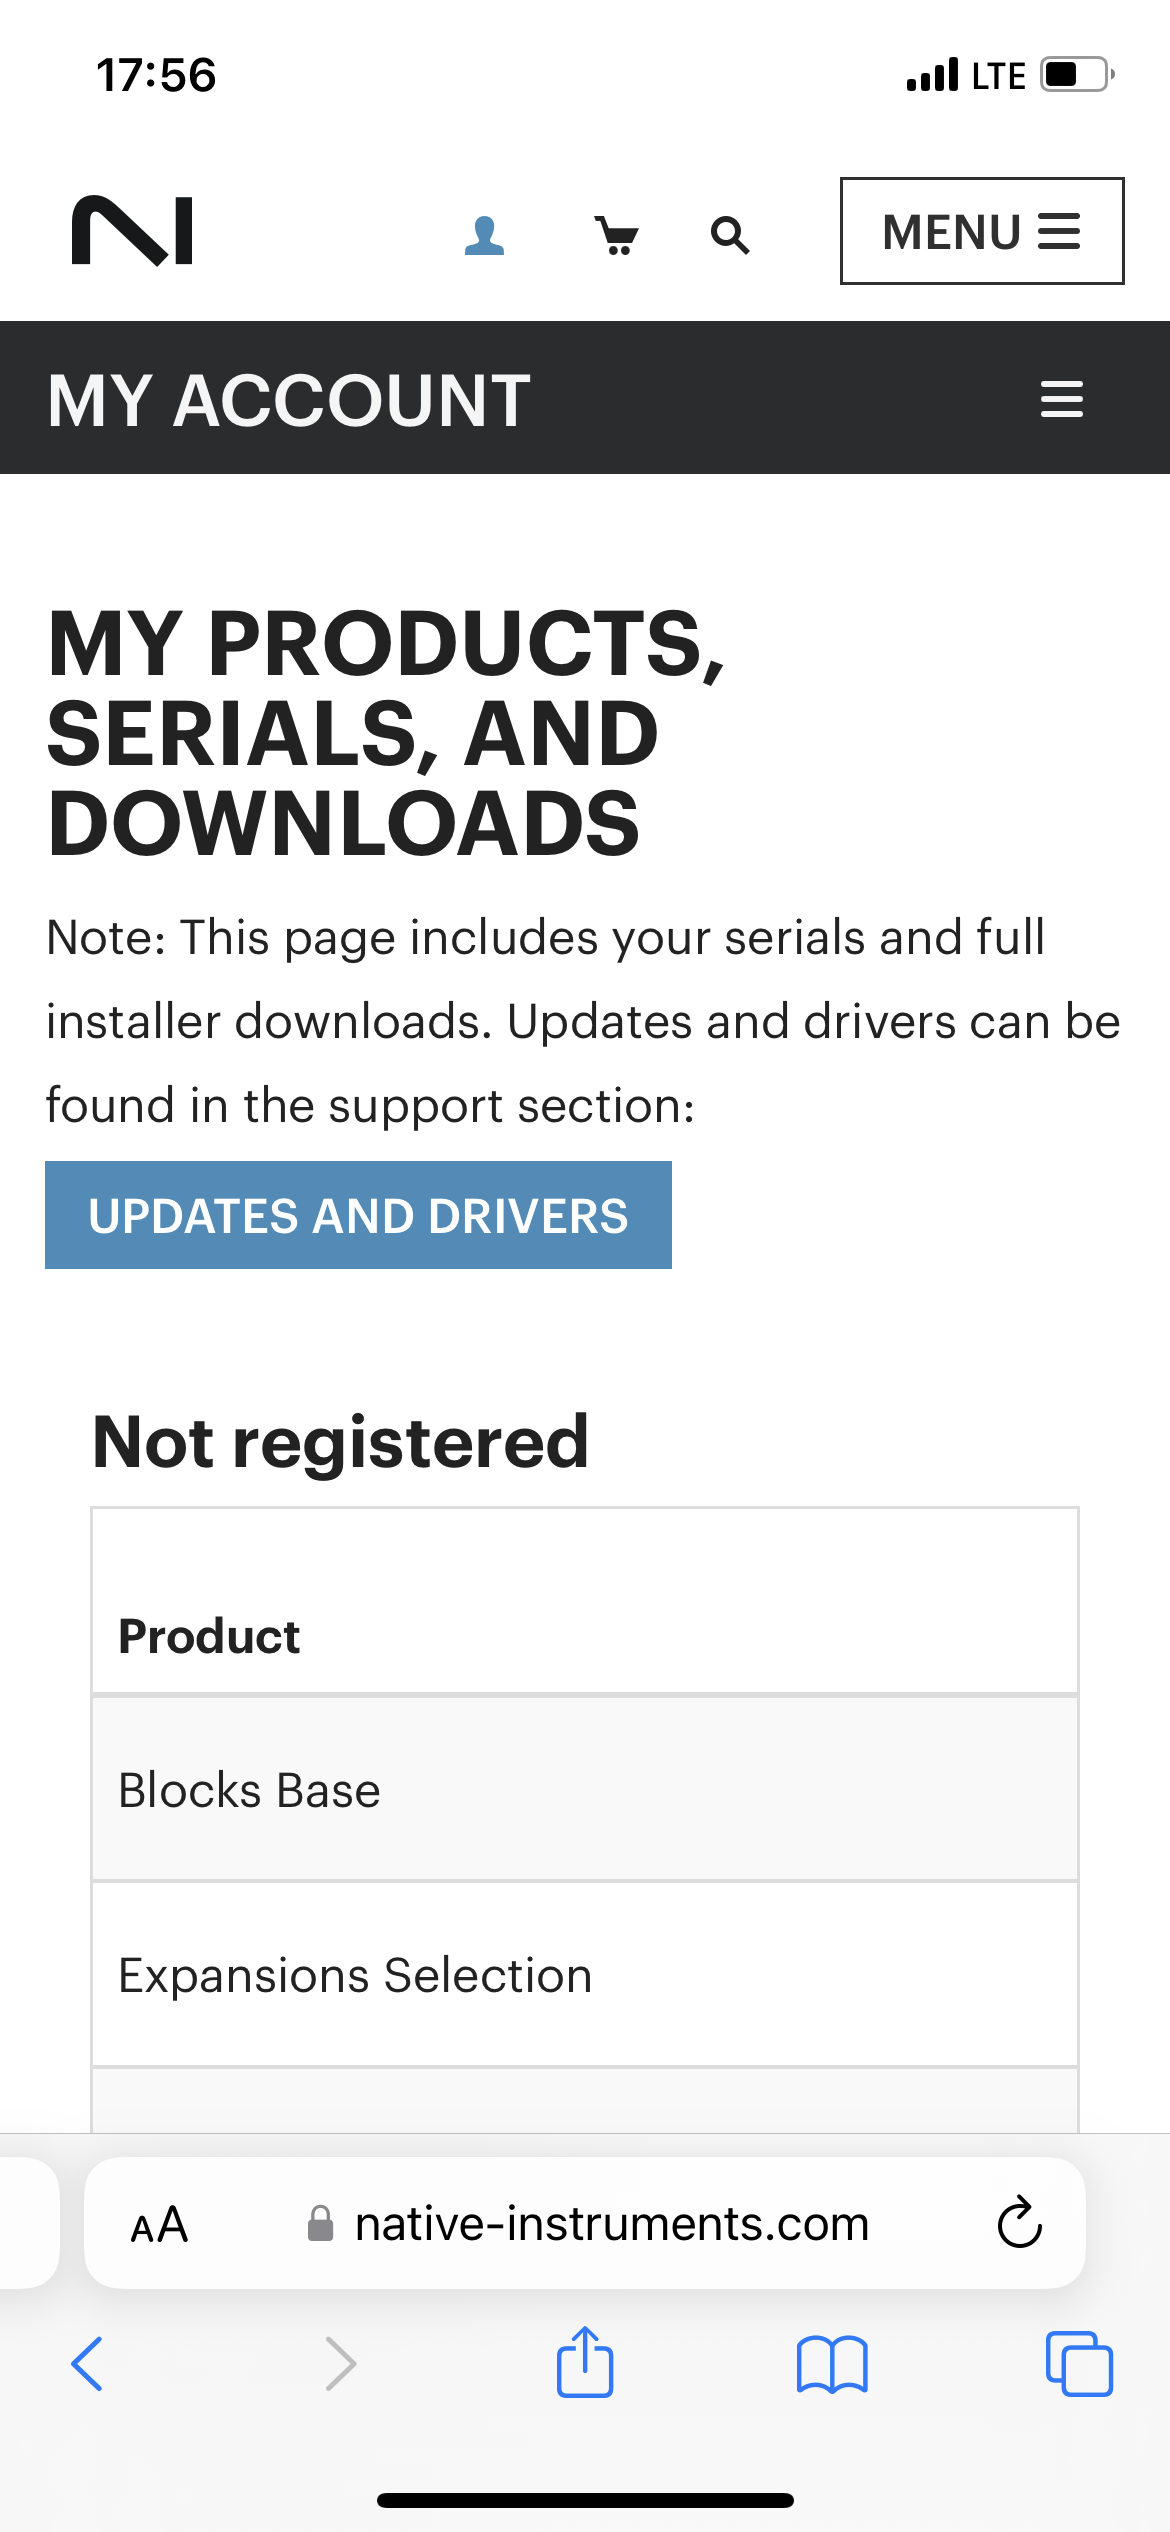Tap the Product column header
1170x2532 pixels.
[209, 1637]
